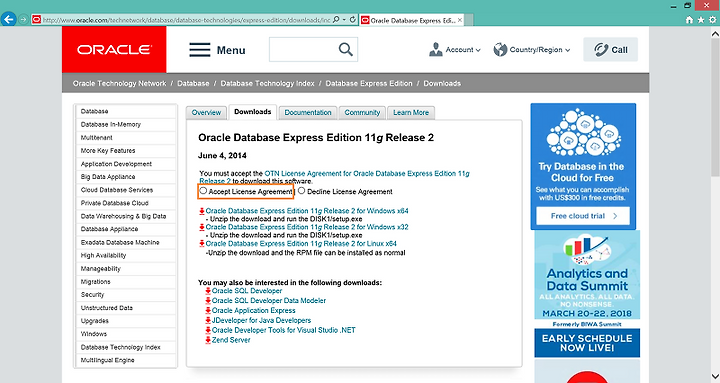Open Analytics and Data Summit banner
720x383 pixels.
pyautogui.click(x=587, y=294)
